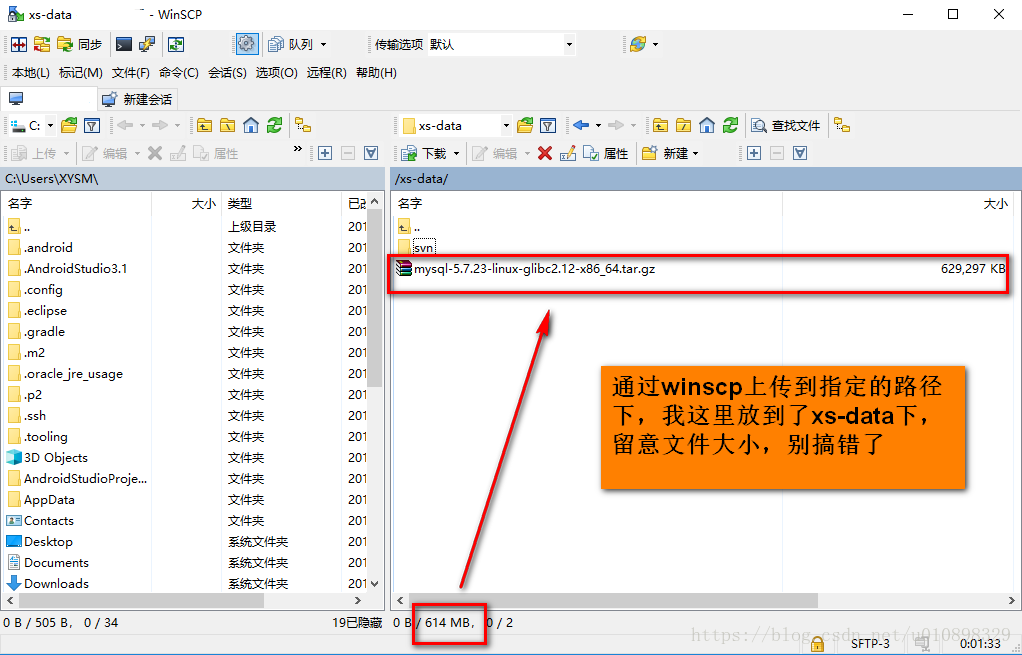Open the terminal console icon
The width and height of the screenshot is (1022, 655).
pos(123,44)
